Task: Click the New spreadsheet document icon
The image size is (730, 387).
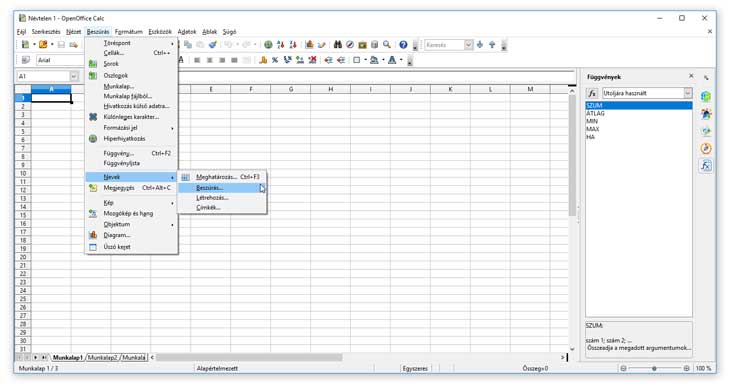Action: [x=25, y=45]
